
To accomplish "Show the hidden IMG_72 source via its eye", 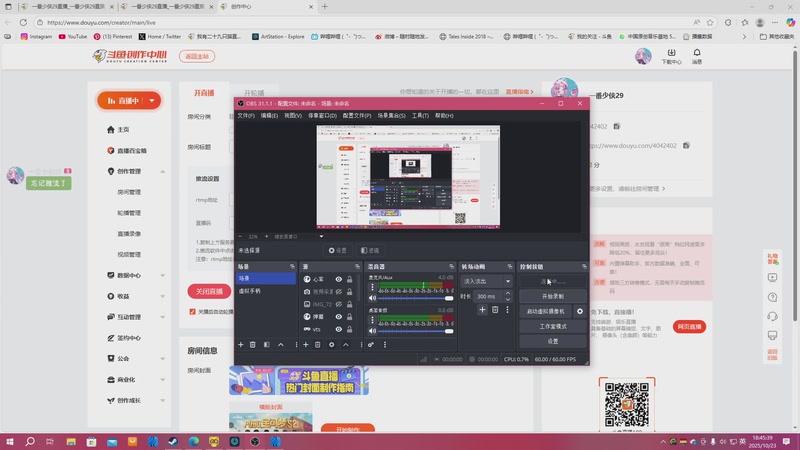I will tap(338, 304).
